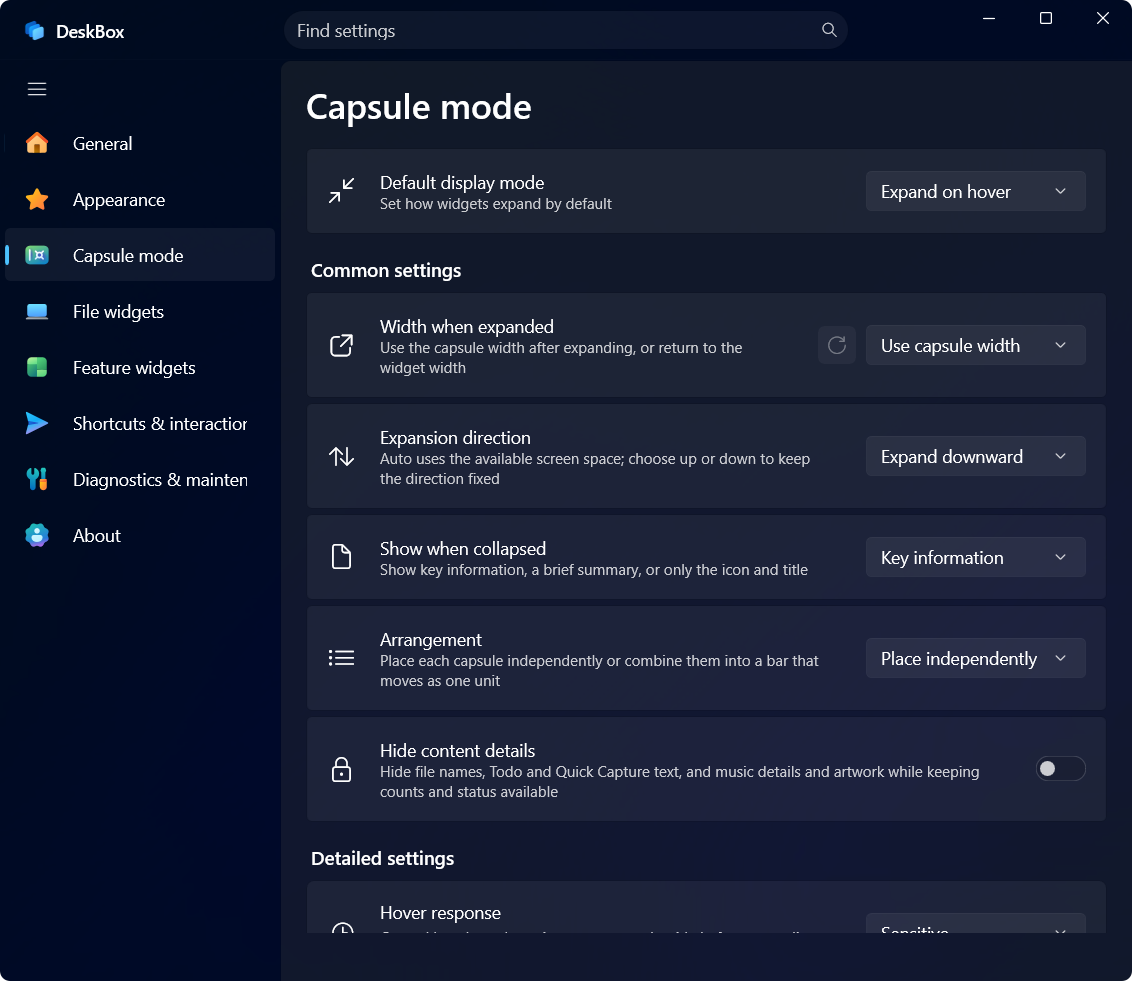Viewport: 1132px width, 981px height.
Task: Click the Expansion direction arrows icon
Action: tap(341, 456)
